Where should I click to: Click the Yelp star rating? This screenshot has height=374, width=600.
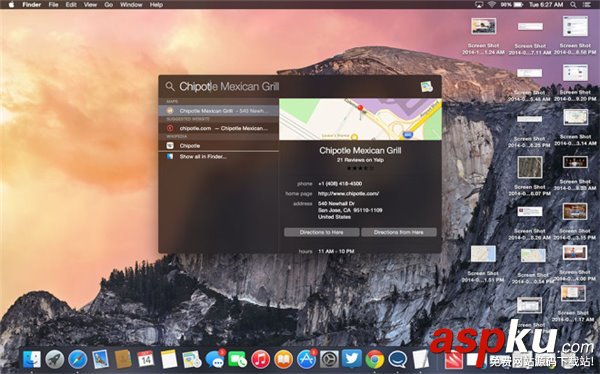[x=360, y=168]
